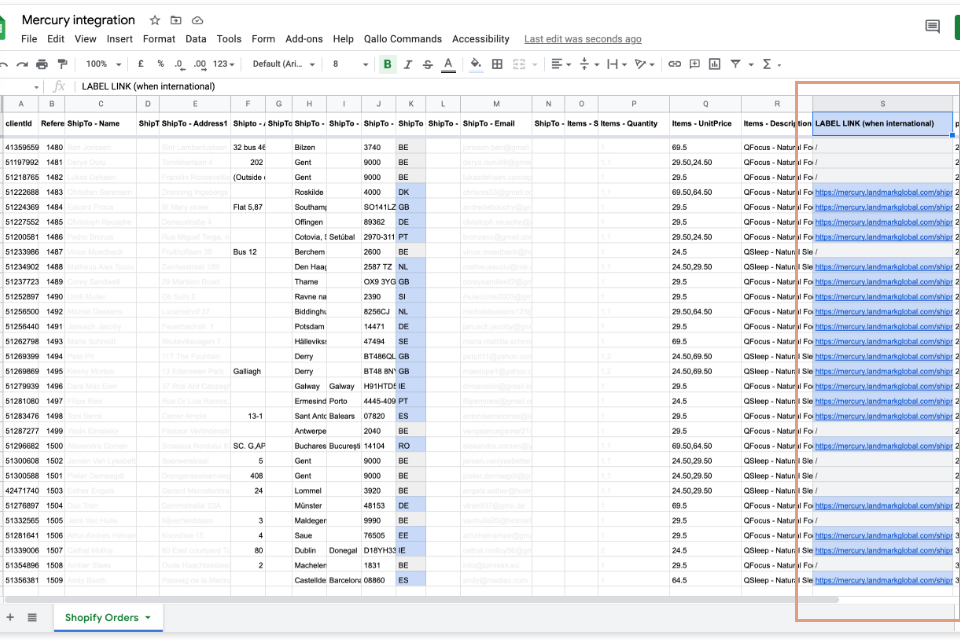Merge the selected cells
The image size is (960, 640).
click(x=519, y=64)
